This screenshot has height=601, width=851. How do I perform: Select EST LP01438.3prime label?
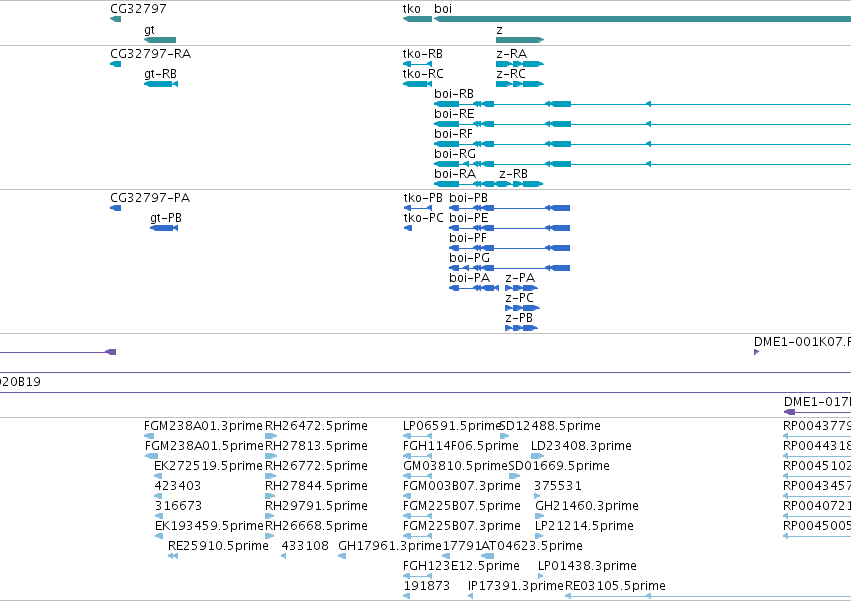[587, 566]
